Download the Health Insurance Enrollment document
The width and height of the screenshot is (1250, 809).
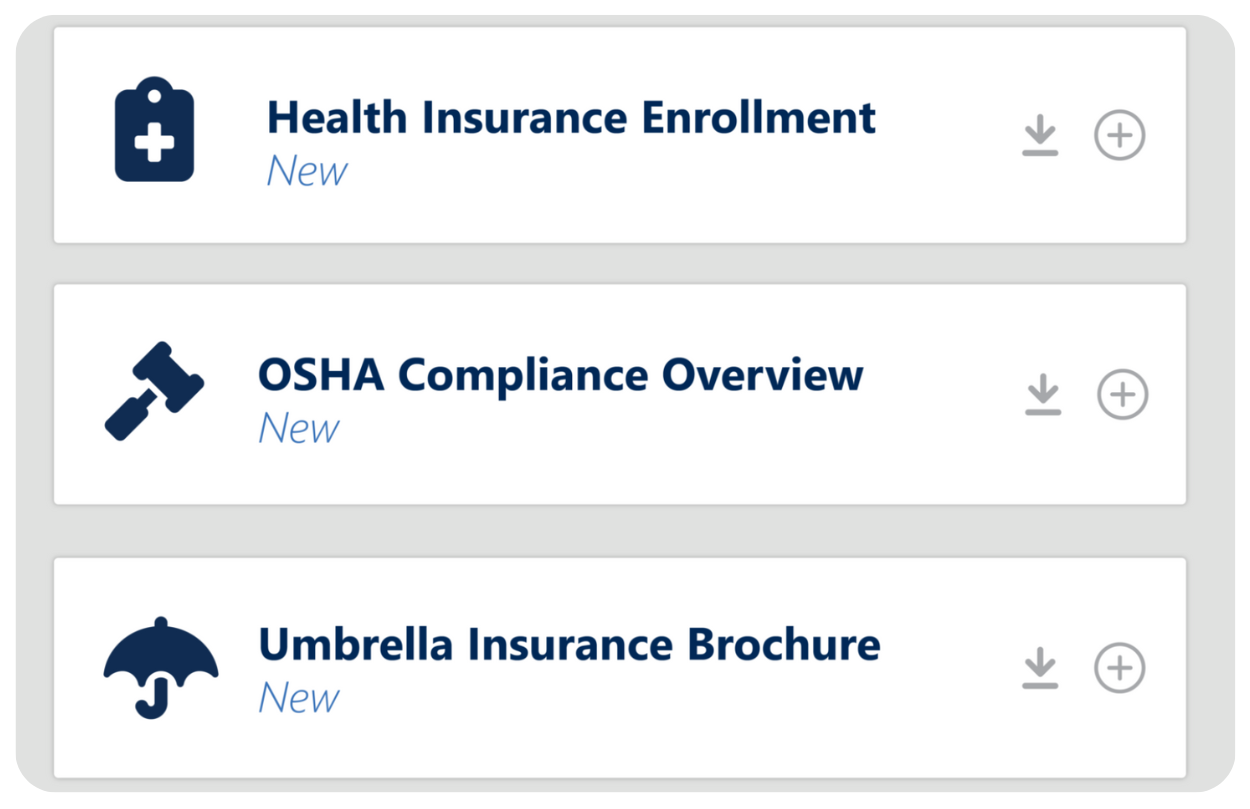point(1040,136)
